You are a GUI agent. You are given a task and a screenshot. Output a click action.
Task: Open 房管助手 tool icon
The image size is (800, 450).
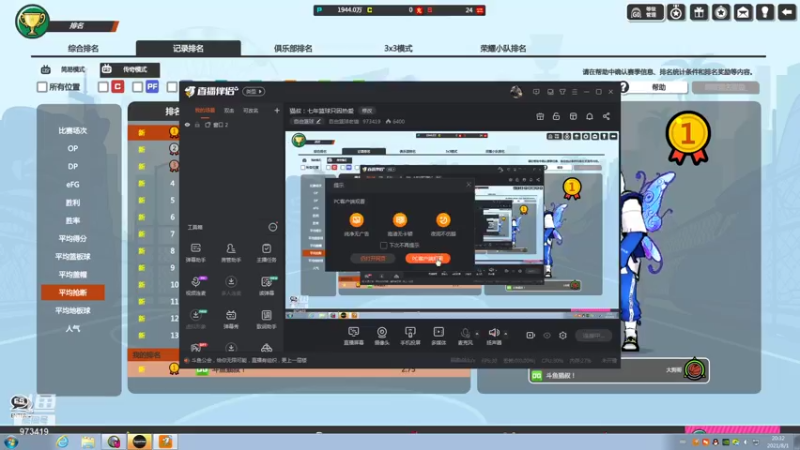231,253
